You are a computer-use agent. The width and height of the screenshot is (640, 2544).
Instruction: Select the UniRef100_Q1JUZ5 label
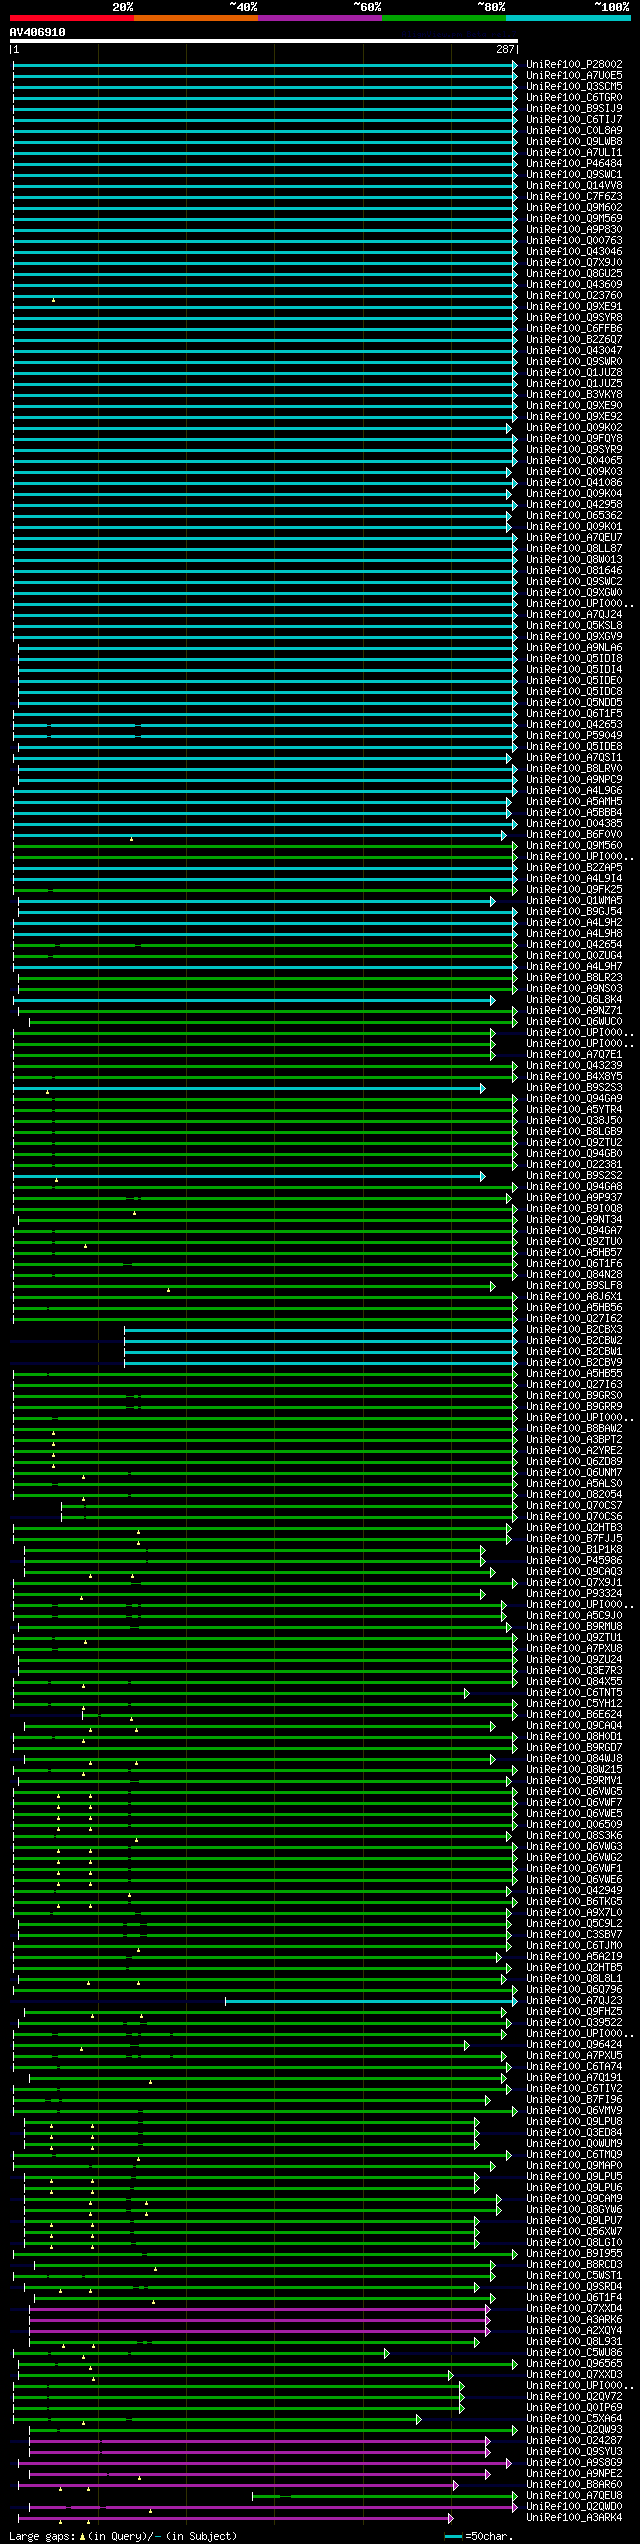[574, 384]
